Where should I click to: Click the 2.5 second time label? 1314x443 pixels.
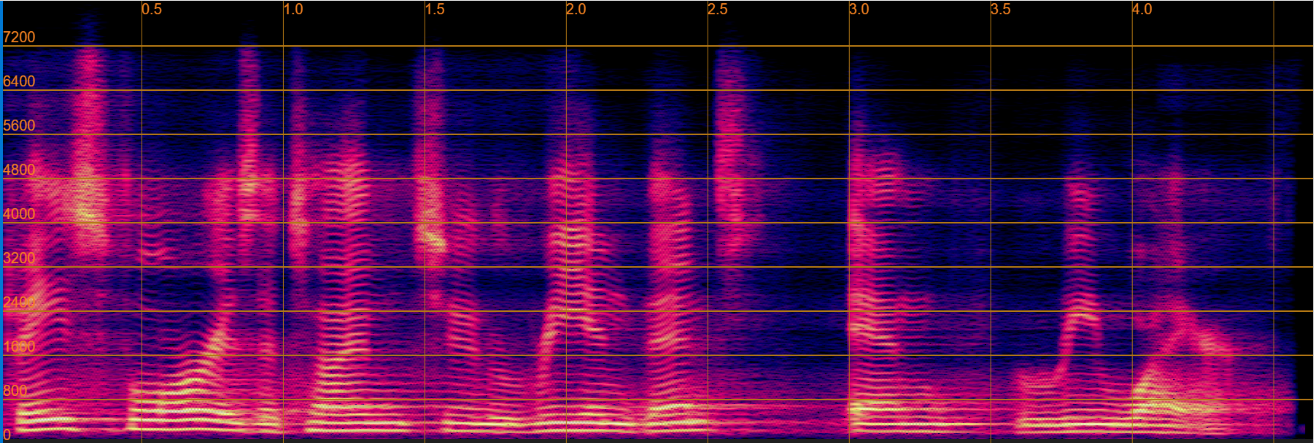tap(718, 9)
